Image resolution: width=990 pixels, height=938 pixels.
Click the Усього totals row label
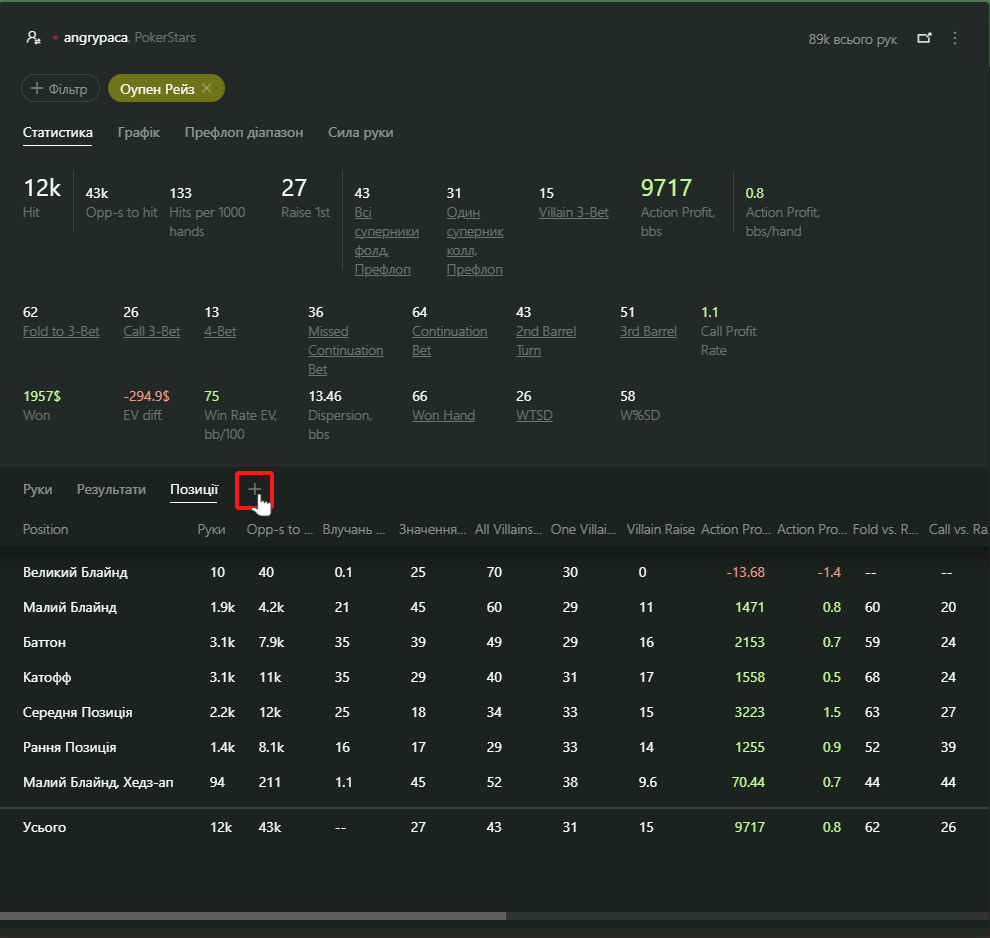click(x=44, y=827)
